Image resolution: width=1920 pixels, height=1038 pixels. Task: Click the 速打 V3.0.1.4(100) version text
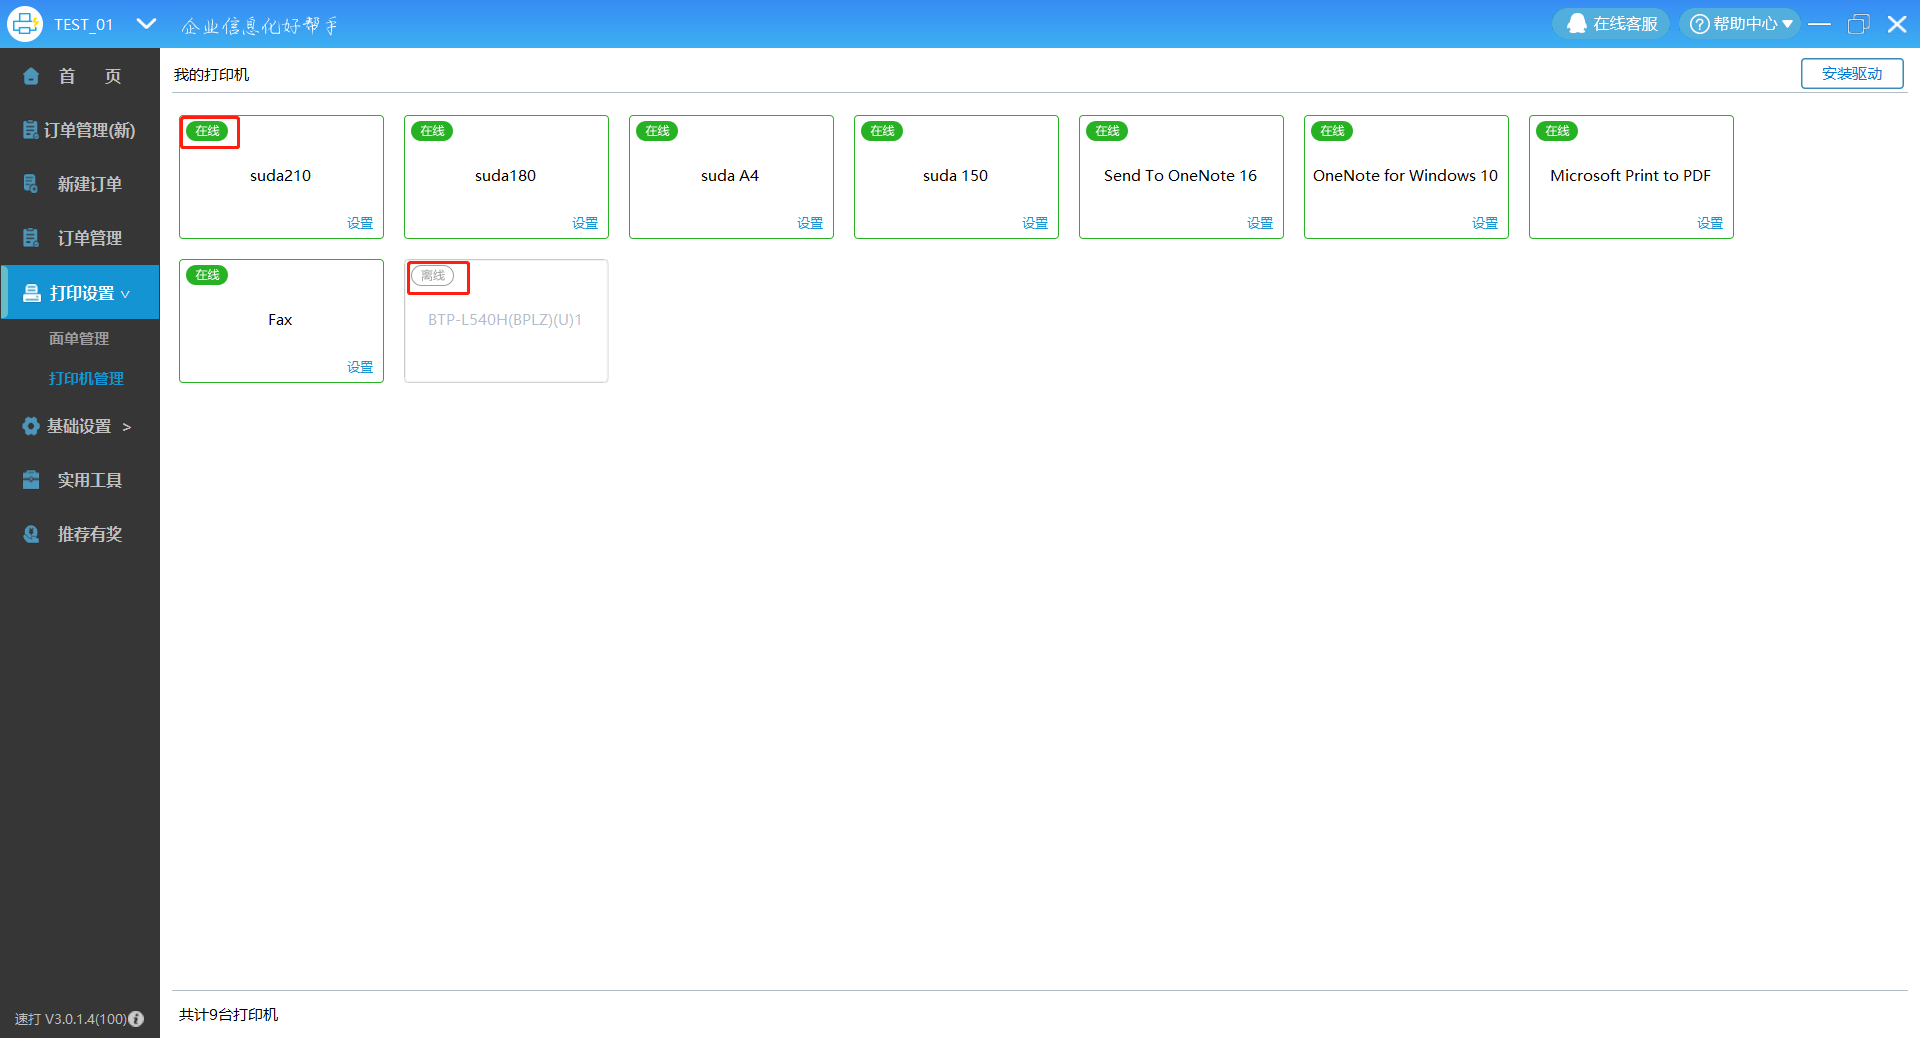[70, 1019]
